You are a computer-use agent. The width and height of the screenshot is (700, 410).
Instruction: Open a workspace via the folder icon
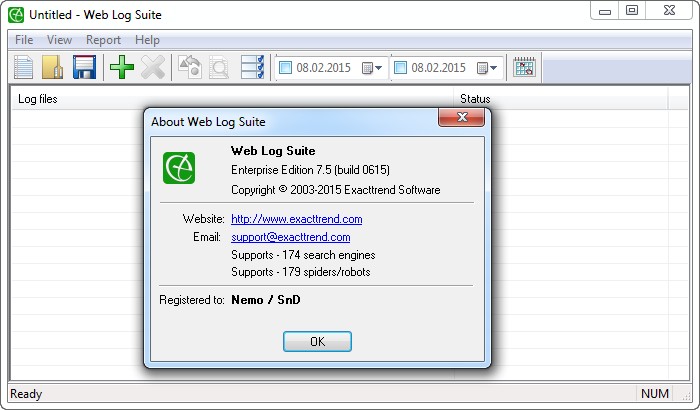click(x=53, y=67)
